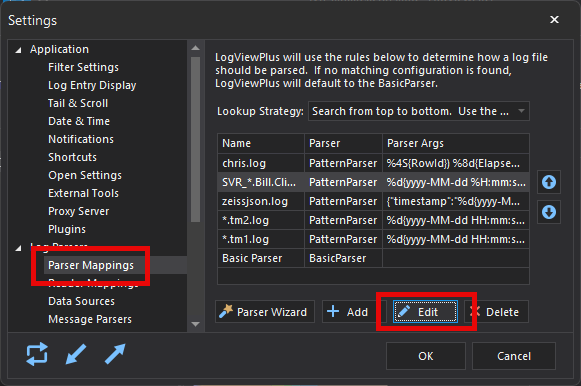Click parser args of chris.log row
Image resolution: width=581 pixels, height=386 pixels.
pos(456,163)
